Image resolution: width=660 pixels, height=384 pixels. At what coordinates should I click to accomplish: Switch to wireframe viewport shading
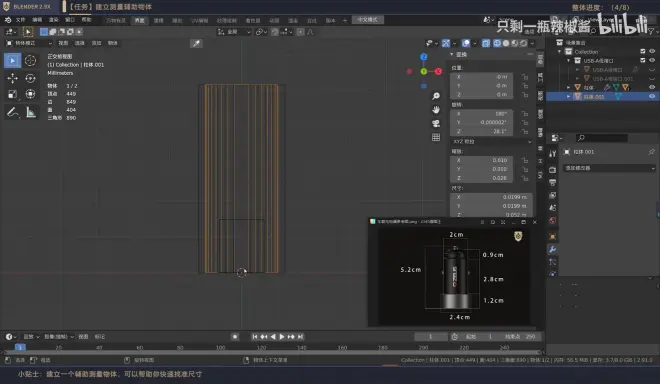497,43
